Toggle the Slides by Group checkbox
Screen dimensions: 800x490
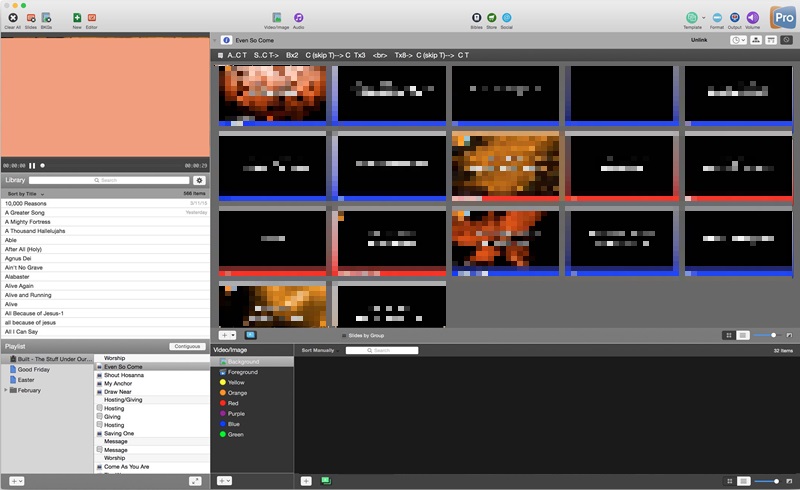tap(344, 335)
